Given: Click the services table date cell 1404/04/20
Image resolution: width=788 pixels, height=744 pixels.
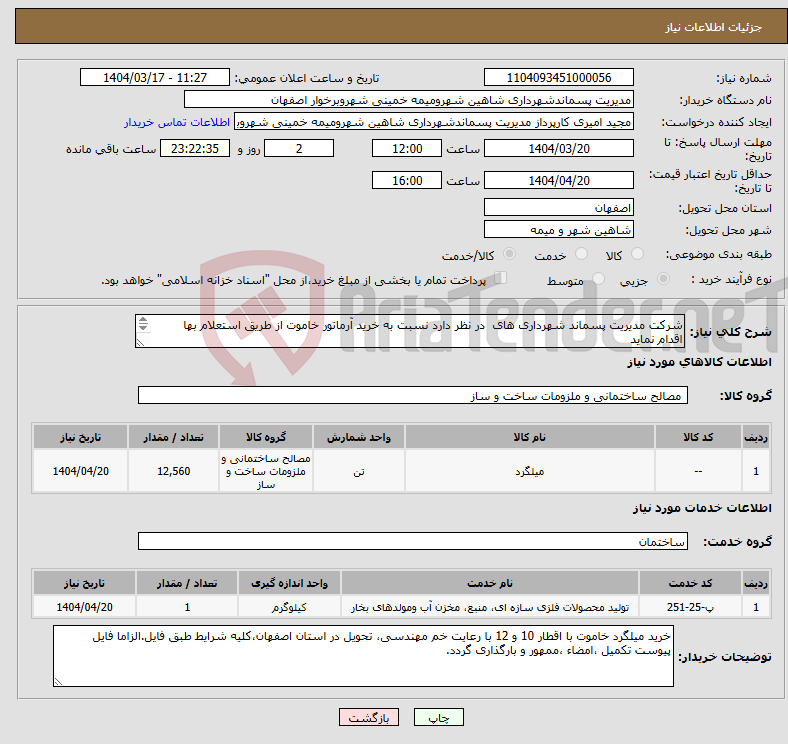Looking at the screenshot, I should click(84, 607).
